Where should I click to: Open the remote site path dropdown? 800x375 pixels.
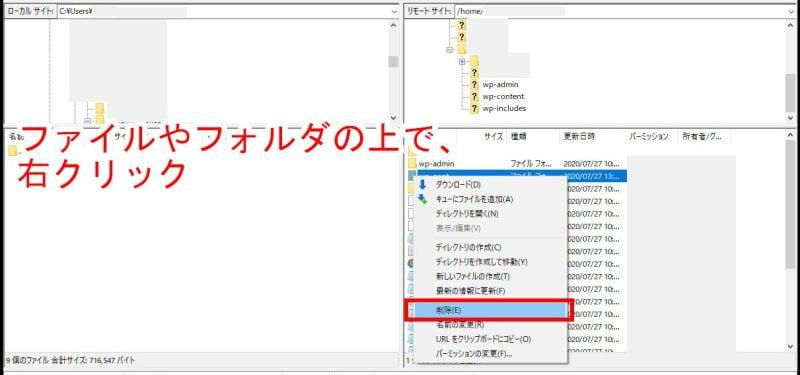[791, 11]
